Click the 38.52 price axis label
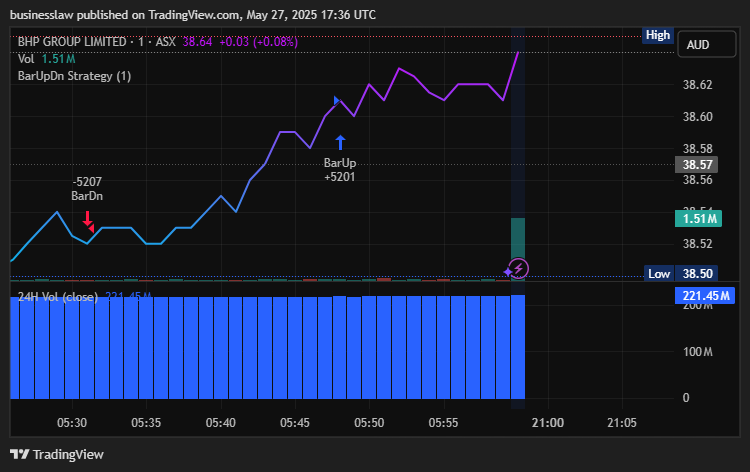 (x=697, y=243)
